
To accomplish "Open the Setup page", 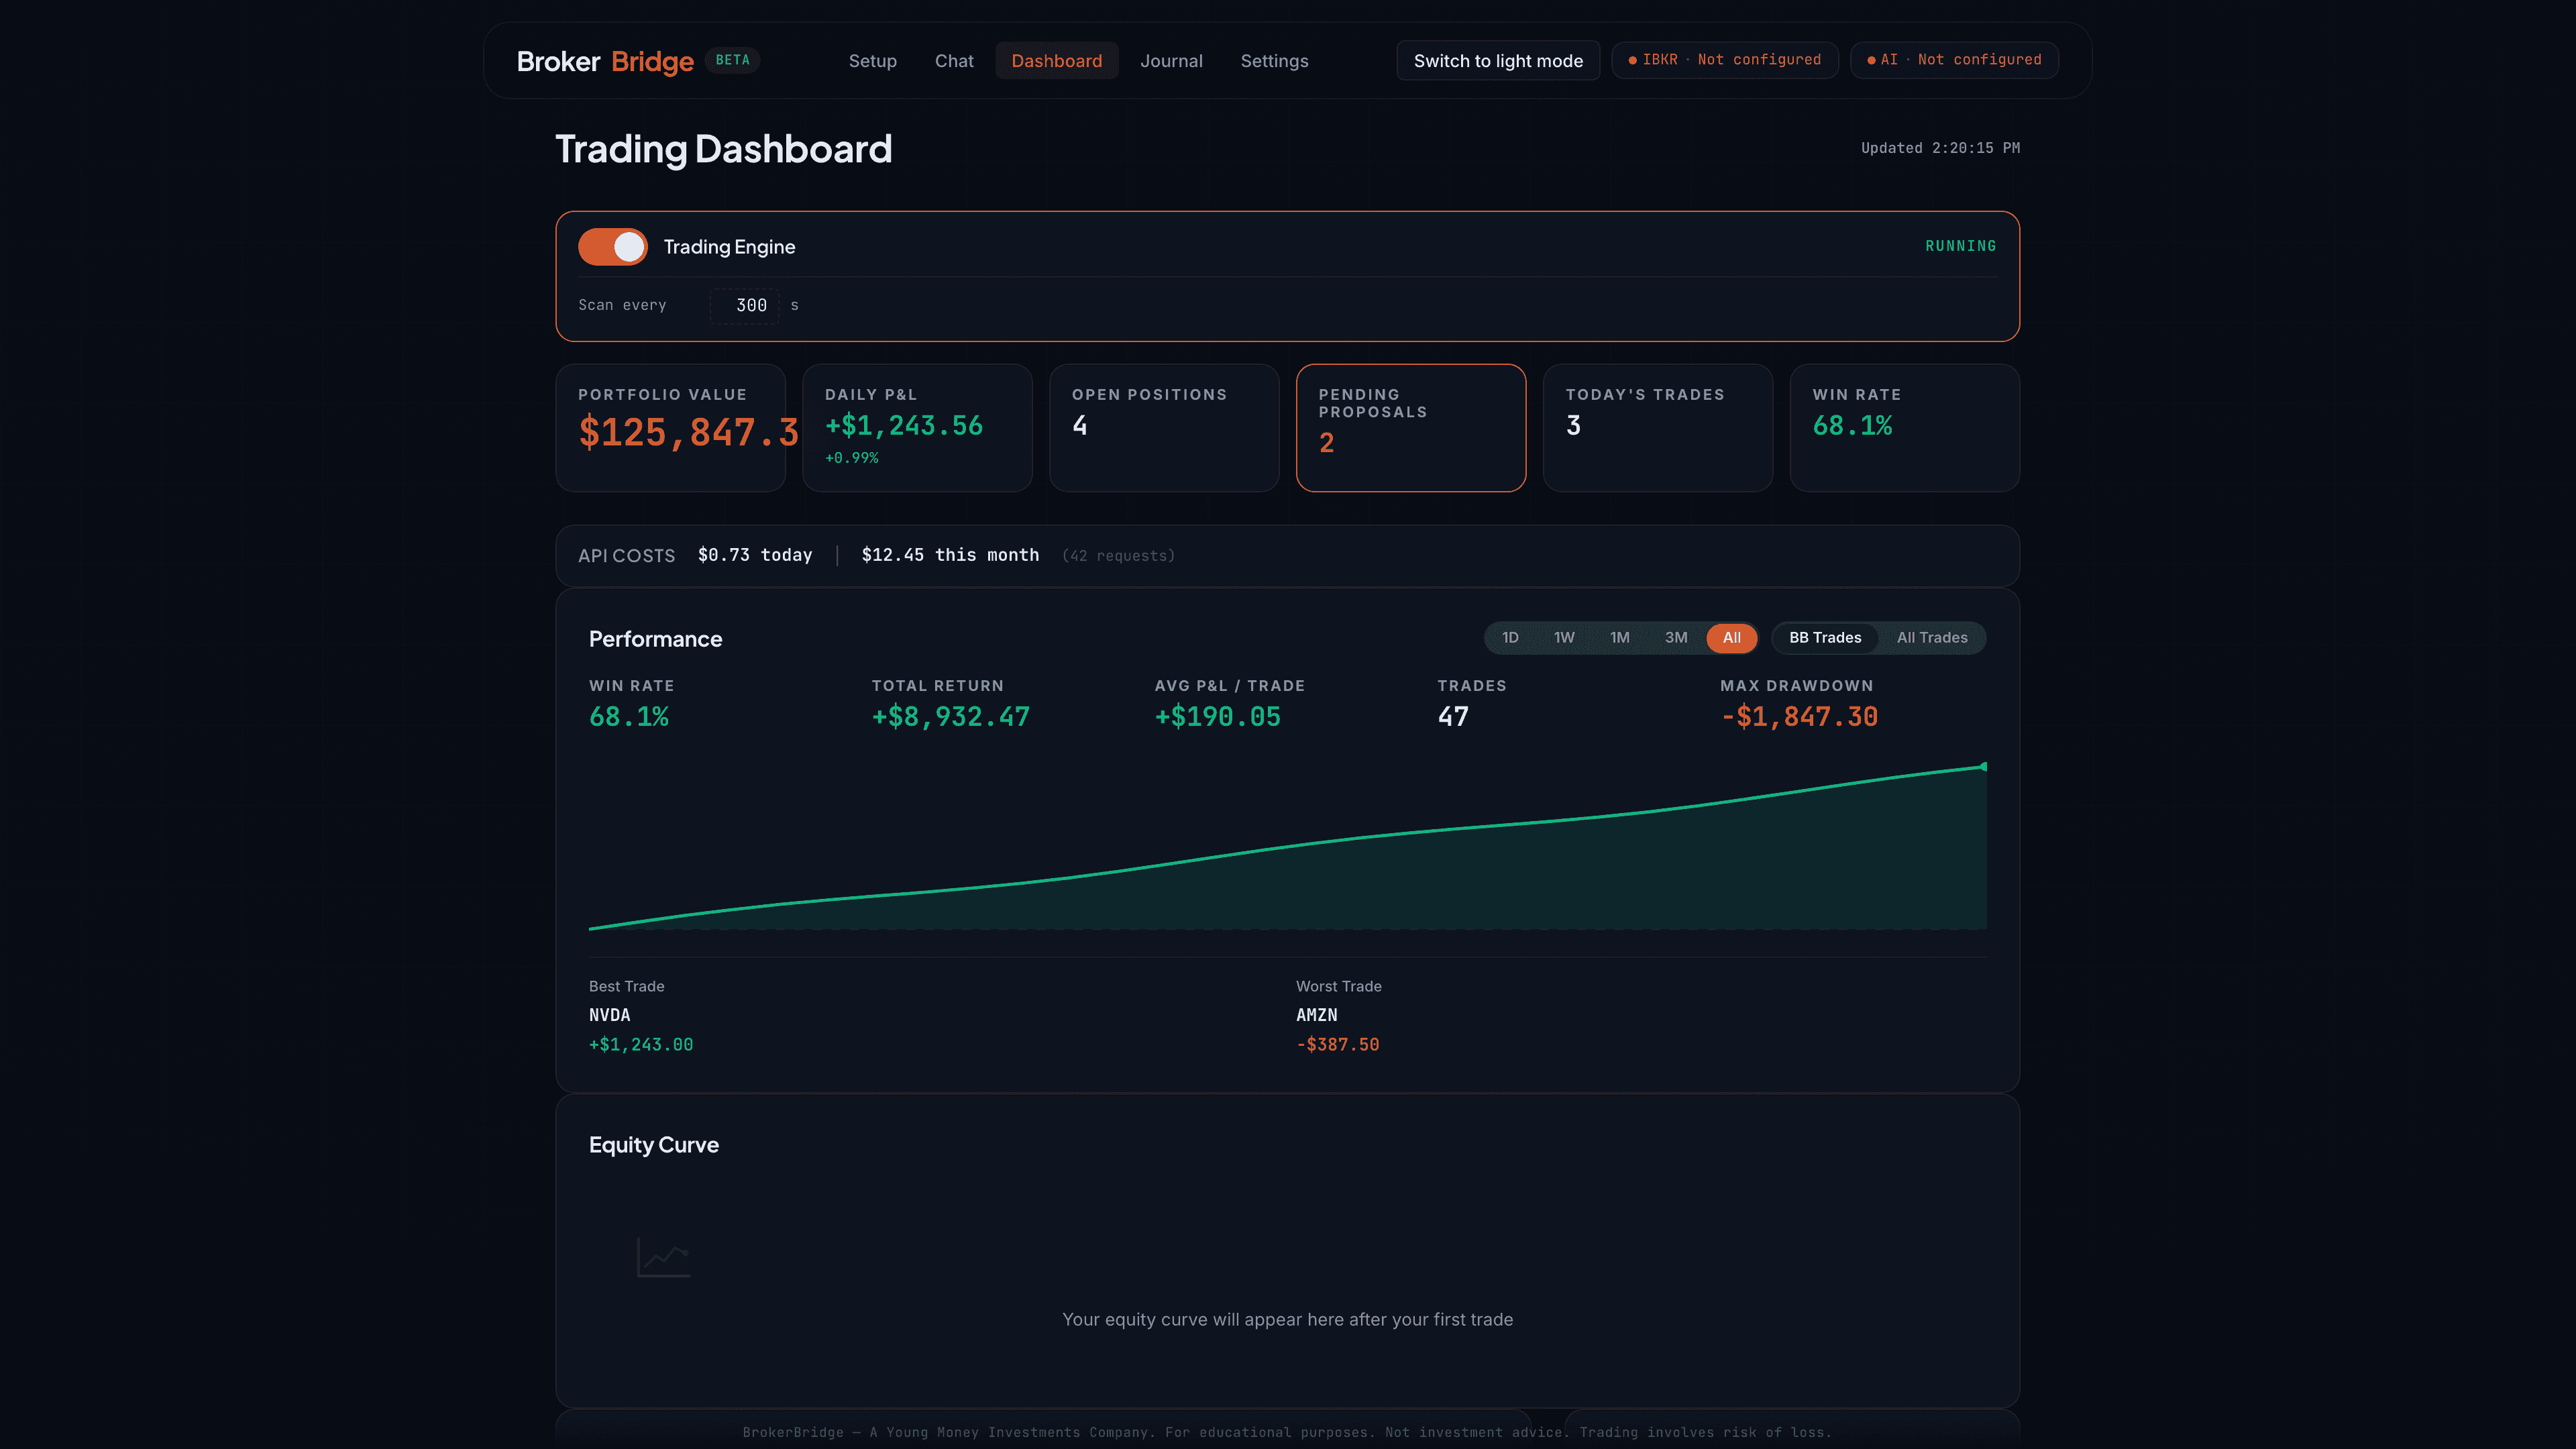I will click(x=872, y=61).
